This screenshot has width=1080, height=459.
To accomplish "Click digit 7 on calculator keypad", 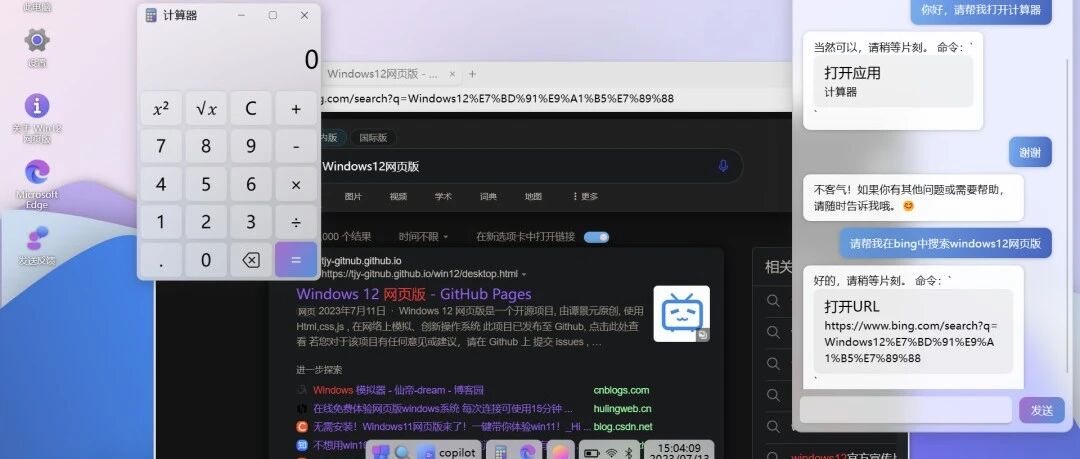I will point(161,146).
